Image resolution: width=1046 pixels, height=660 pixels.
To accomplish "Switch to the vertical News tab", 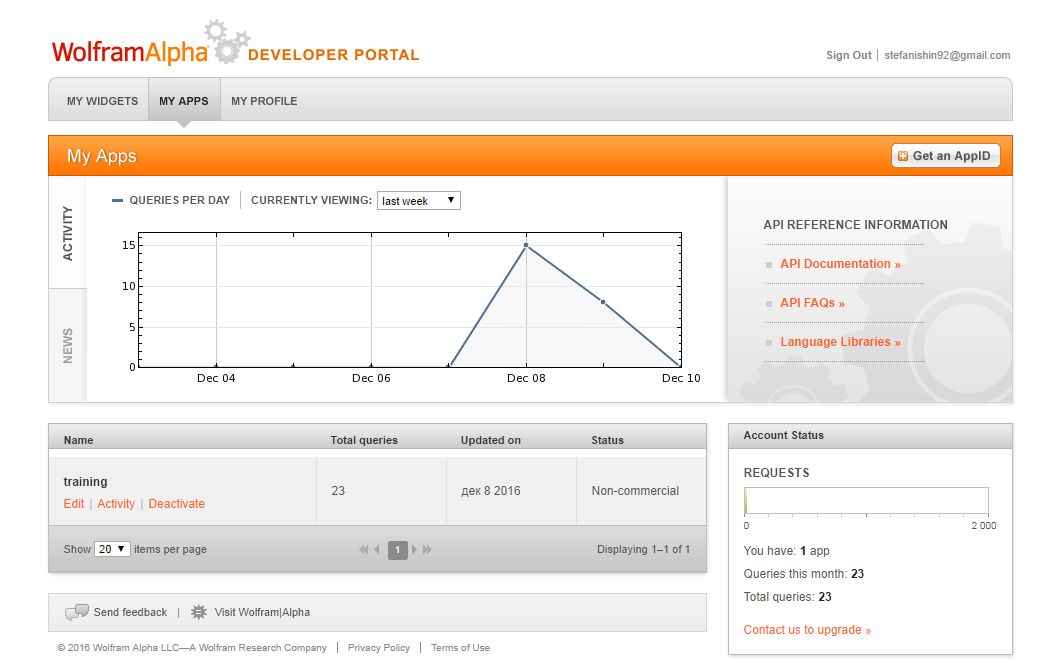I will (x=67, y=346).
